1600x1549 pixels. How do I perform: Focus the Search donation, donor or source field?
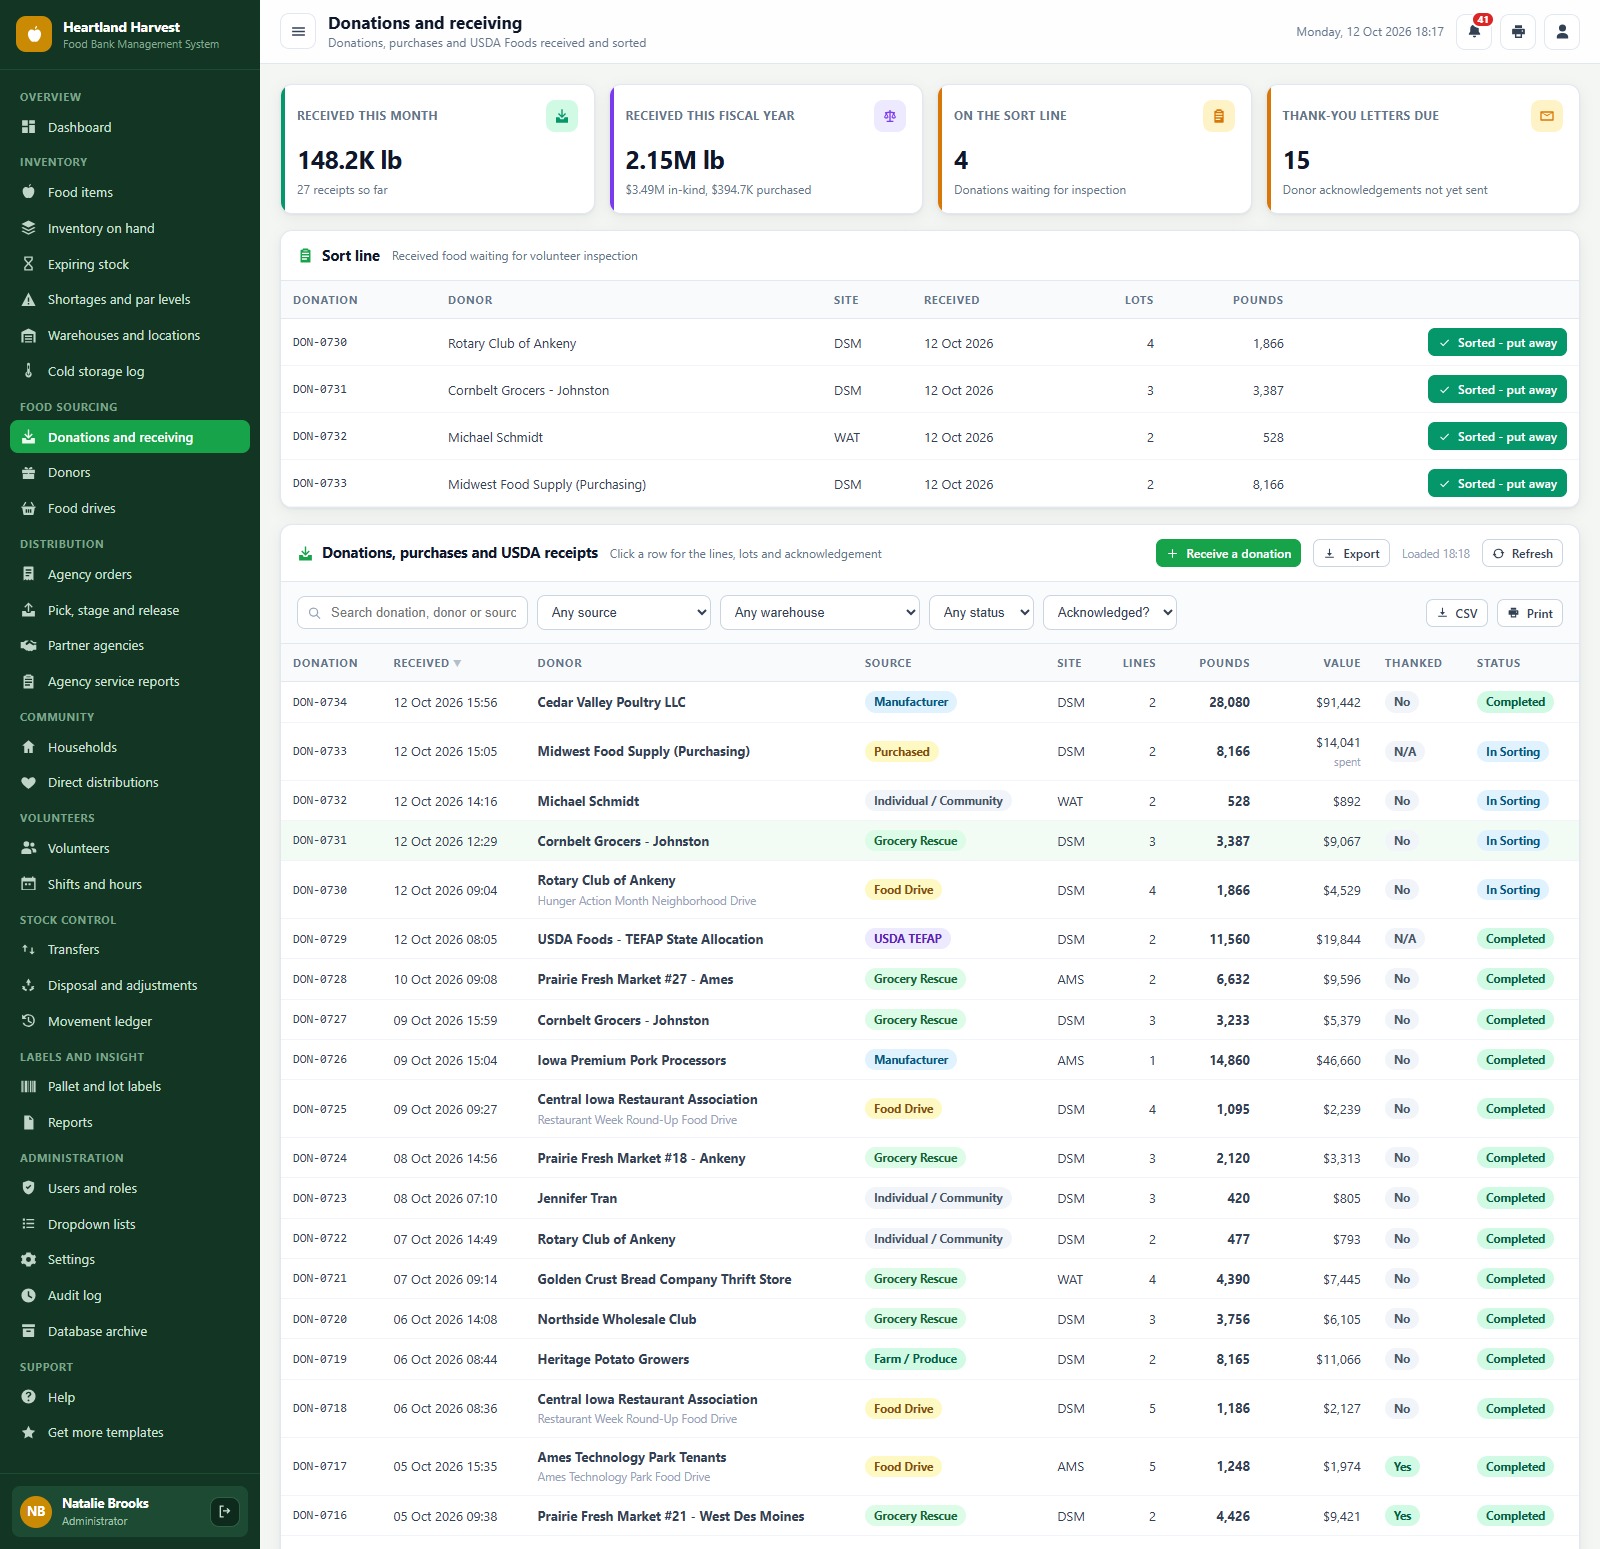(x=413, y=613)
